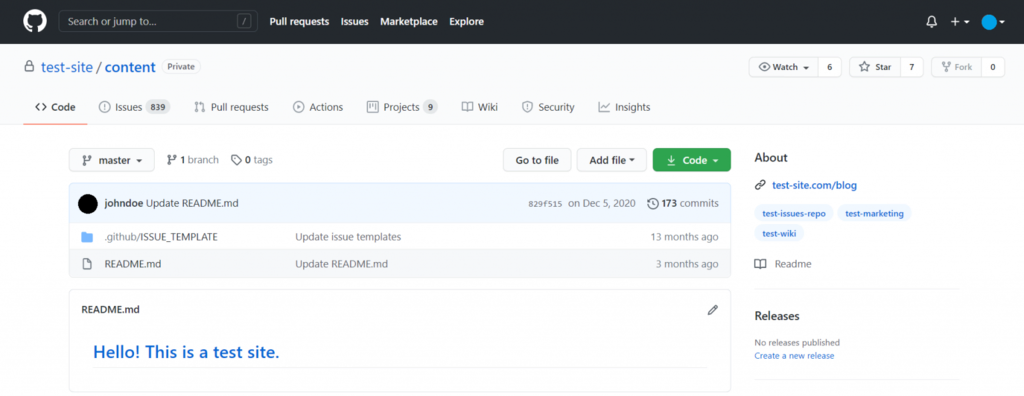Open the master branch selector
This screenshot has width=1024, height=396.
(112, 160)
